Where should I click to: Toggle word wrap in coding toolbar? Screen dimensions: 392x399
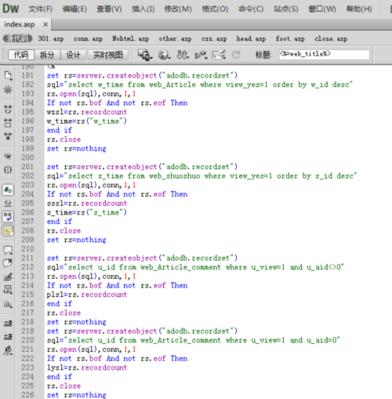8,217
